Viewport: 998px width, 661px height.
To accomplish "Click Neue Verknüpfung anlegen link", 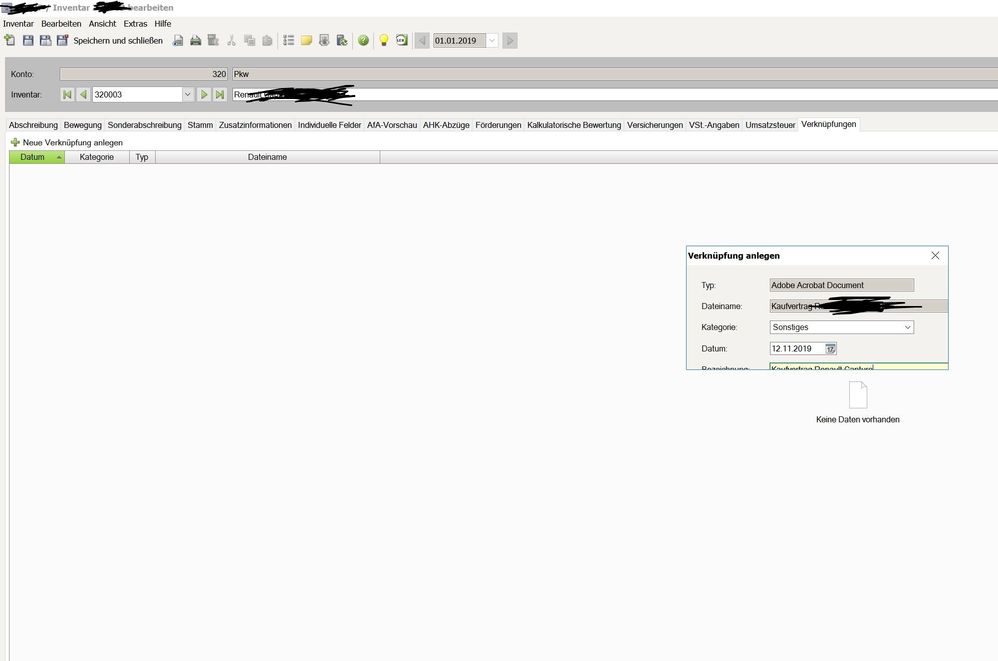I will [x=72, y=143].
